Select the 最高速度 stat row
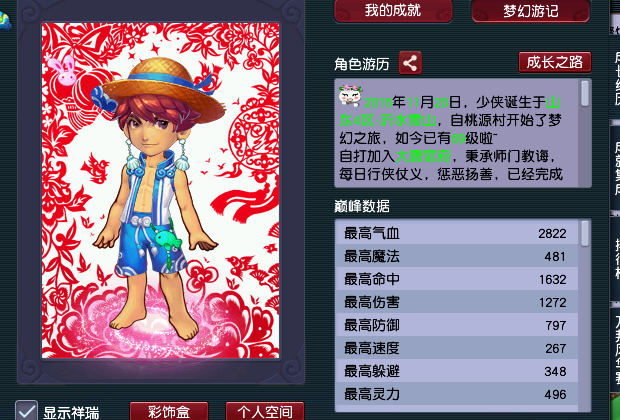Viewport: 620px width, 420px height. 457,348
